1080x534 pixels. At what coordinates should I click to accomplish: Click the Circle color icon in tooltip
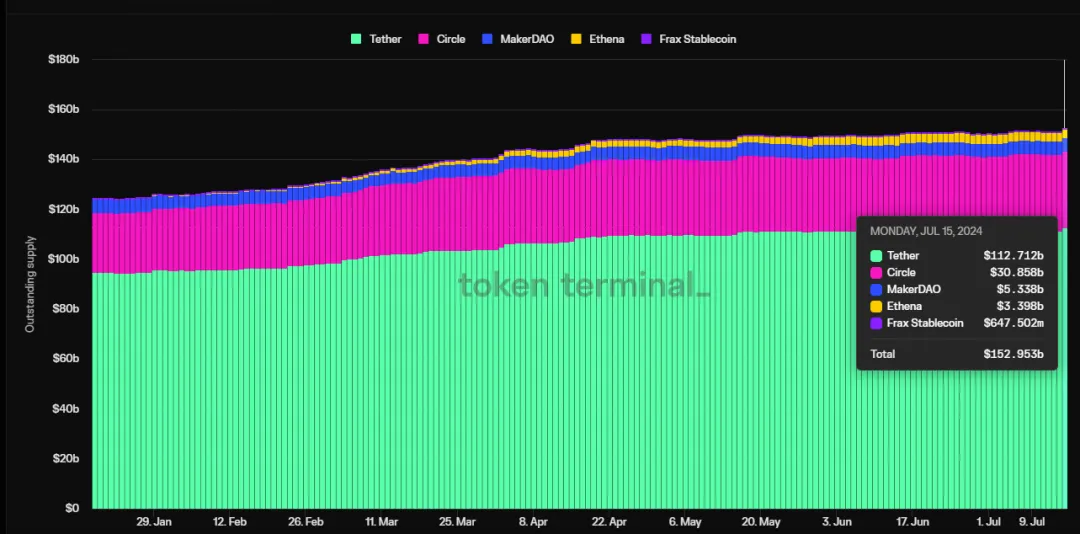877,273
